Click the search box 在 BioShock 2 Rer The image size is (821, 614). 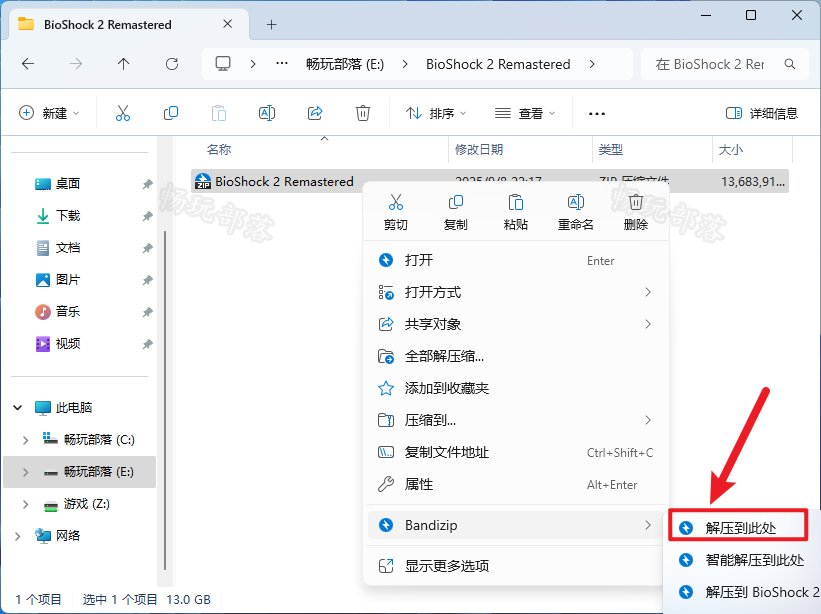725,64
